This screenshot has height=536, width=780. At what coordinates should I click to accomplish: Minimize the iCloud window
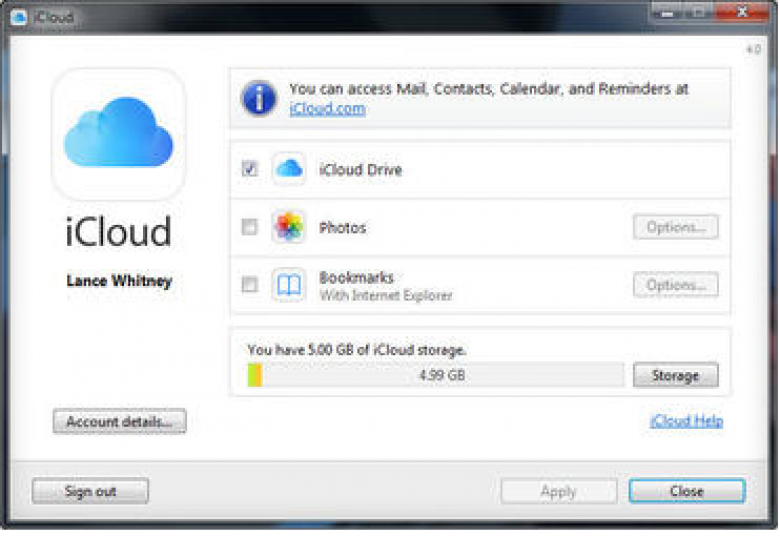[667, 12]
